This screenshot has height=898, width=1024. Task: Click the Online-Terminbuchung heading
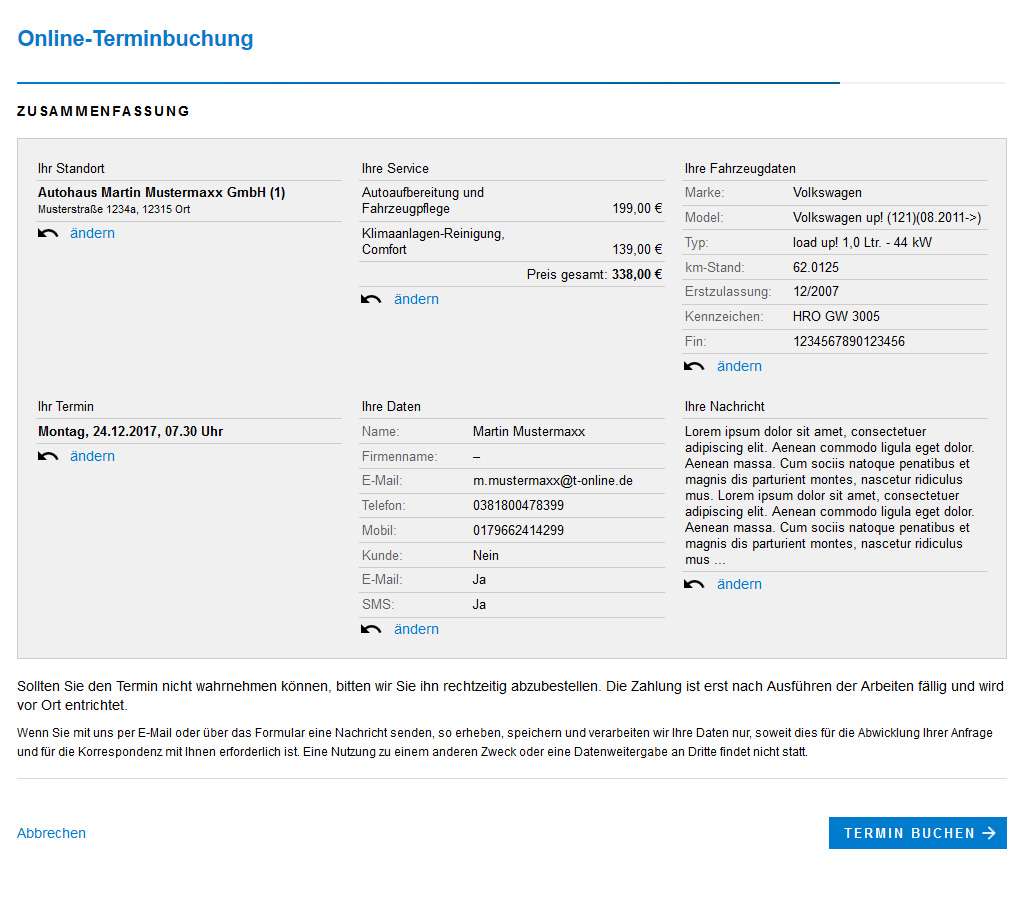(x=135, y=39)
